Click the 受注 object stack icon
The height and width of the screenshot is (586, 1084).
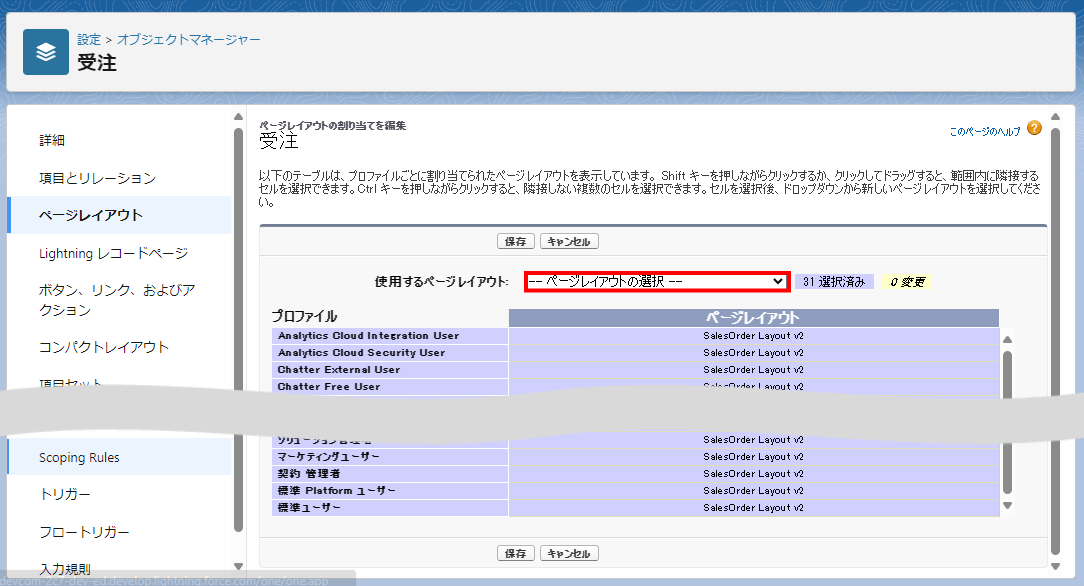[x=46, y=52]
